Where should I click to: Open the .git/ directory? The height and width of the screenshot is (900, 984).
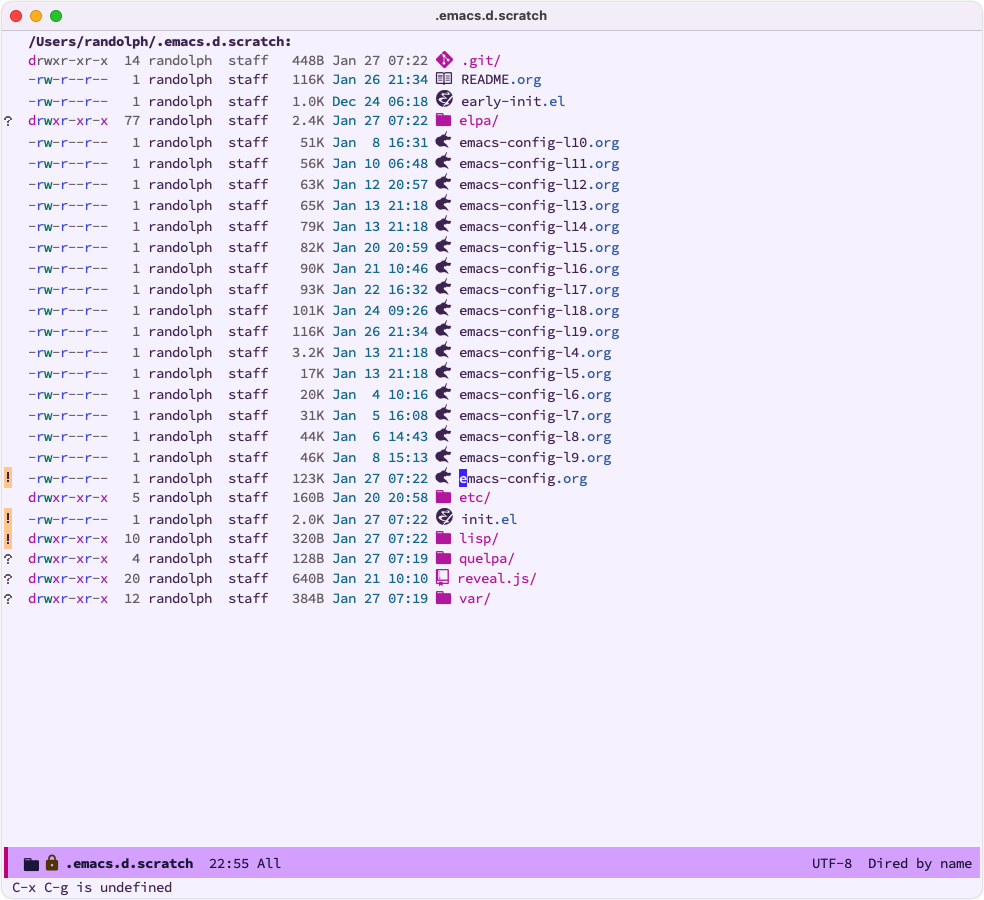481,61
